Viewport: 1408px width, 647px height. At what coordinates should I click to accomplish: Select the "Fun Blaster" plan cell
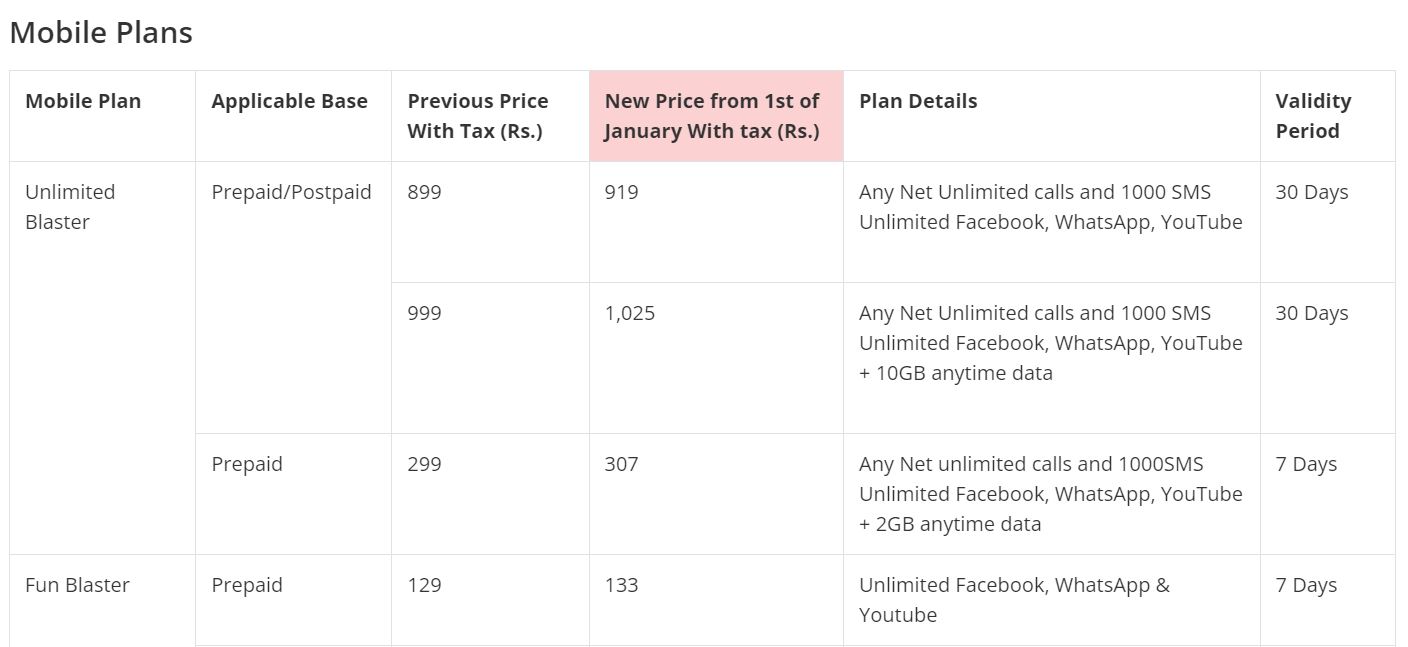(77, 585)
